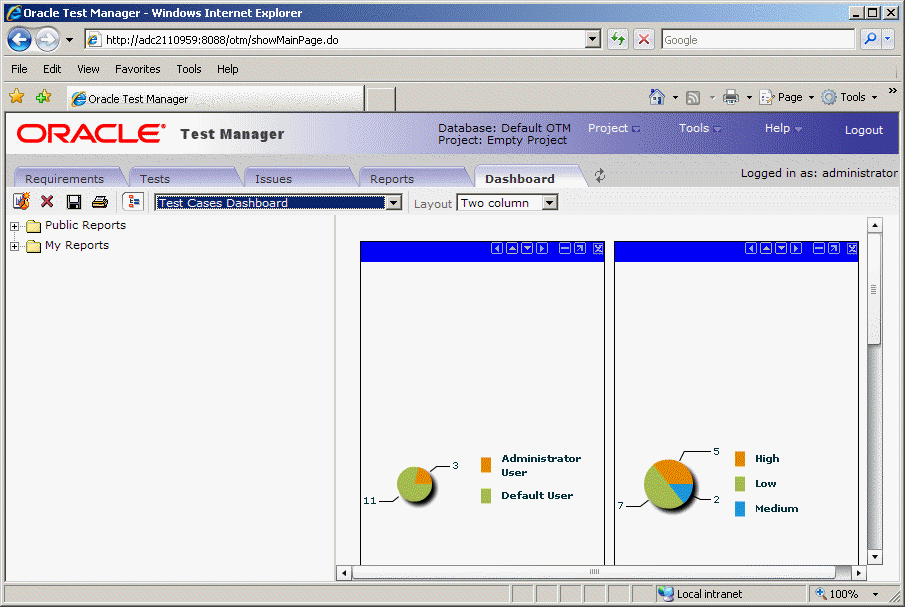
Task: Move right chart panel right
Action: (796, 248)
